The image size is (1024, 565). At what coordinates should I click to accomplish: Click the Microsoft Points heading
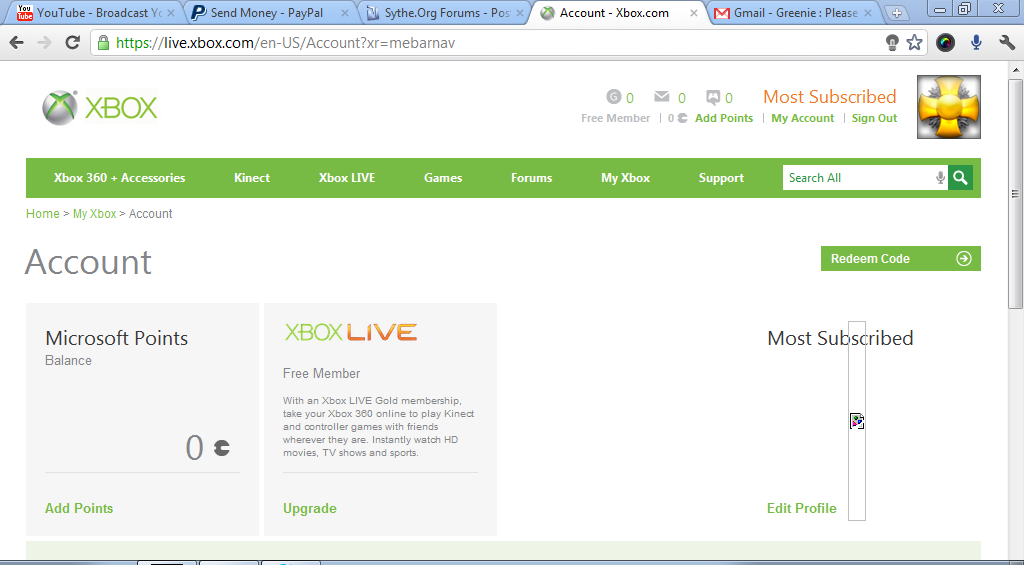pyautogui.click(x=116, y=338)
